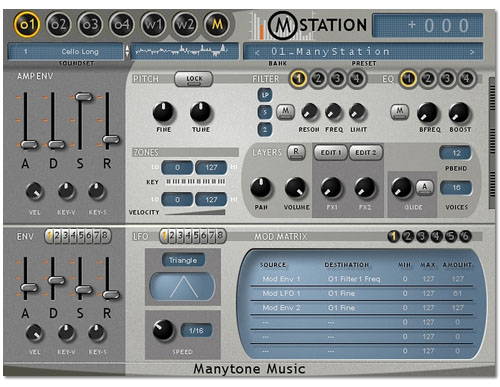
Task: Open the Cello Long soundset selector
Action: point(66,51)
